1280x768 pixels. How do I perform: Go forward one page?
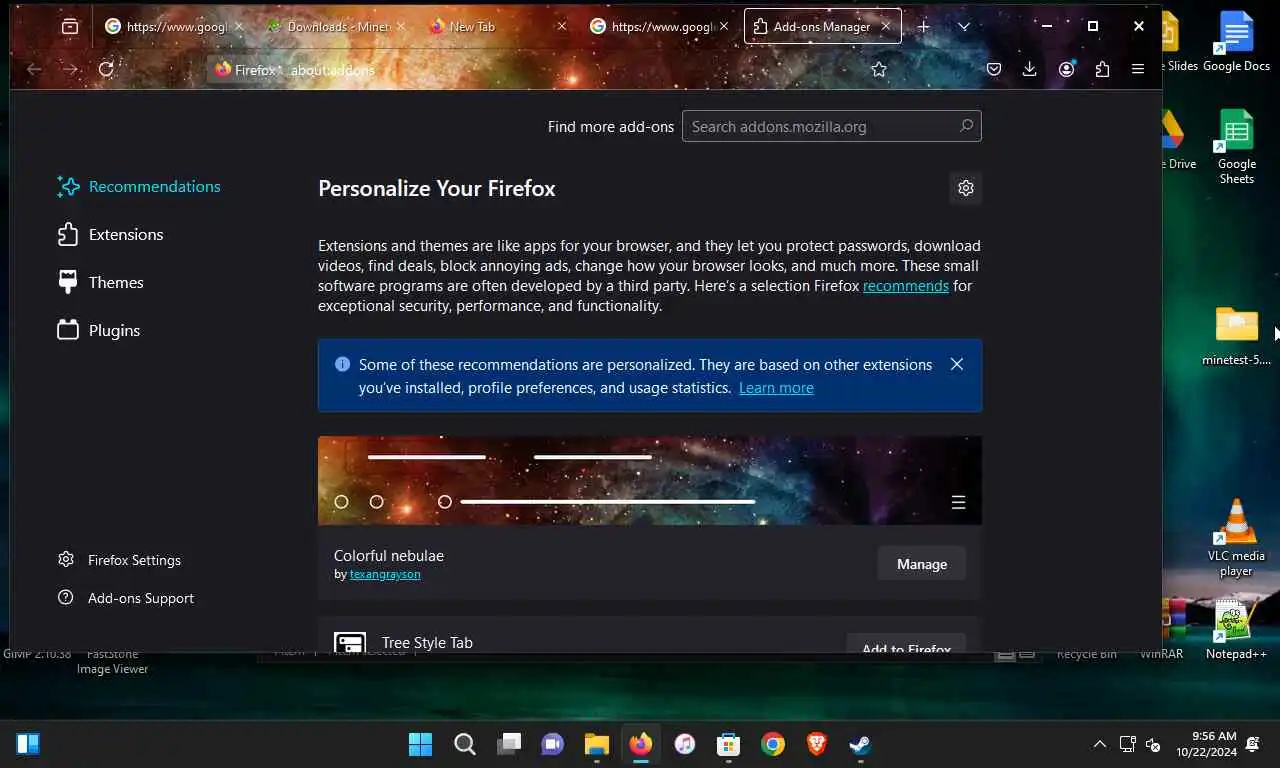point(70,69)
